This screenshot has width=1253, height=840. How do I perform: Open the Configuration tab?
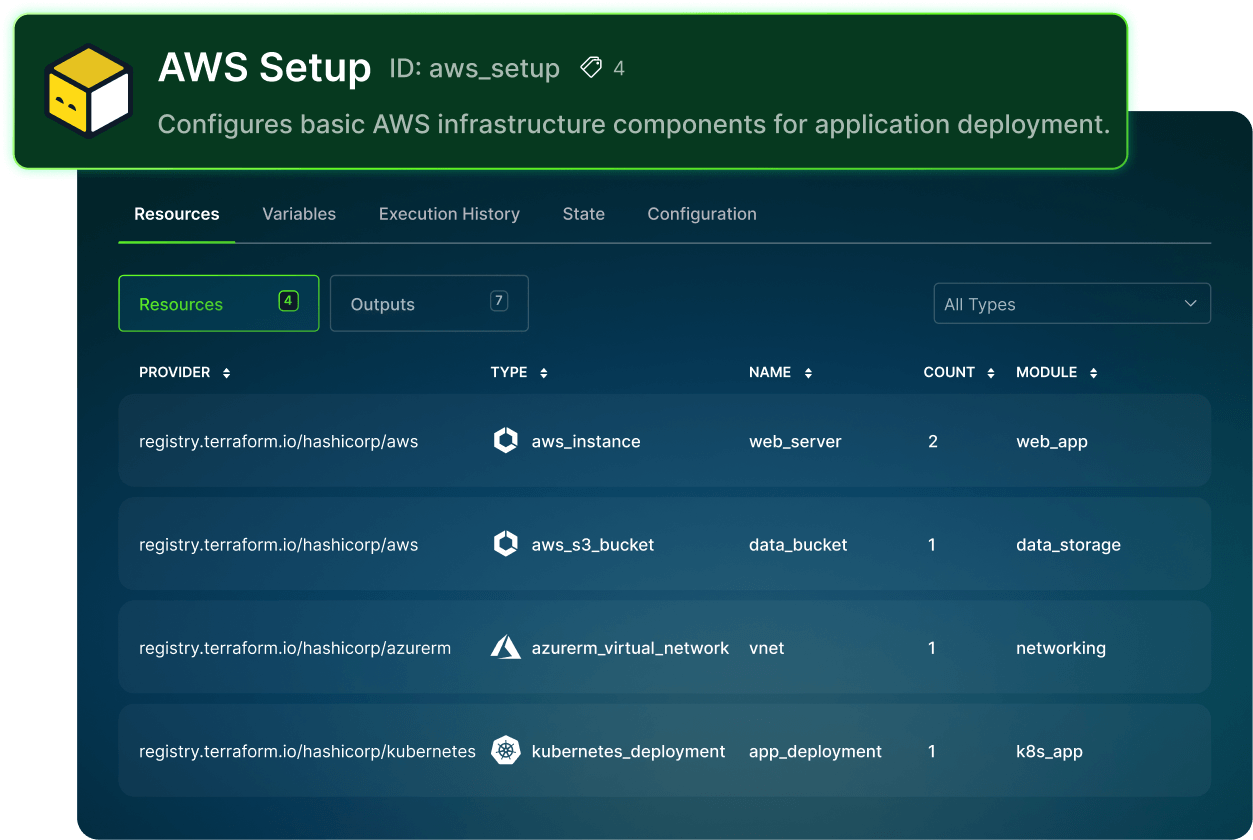click(x=702, y=214)
